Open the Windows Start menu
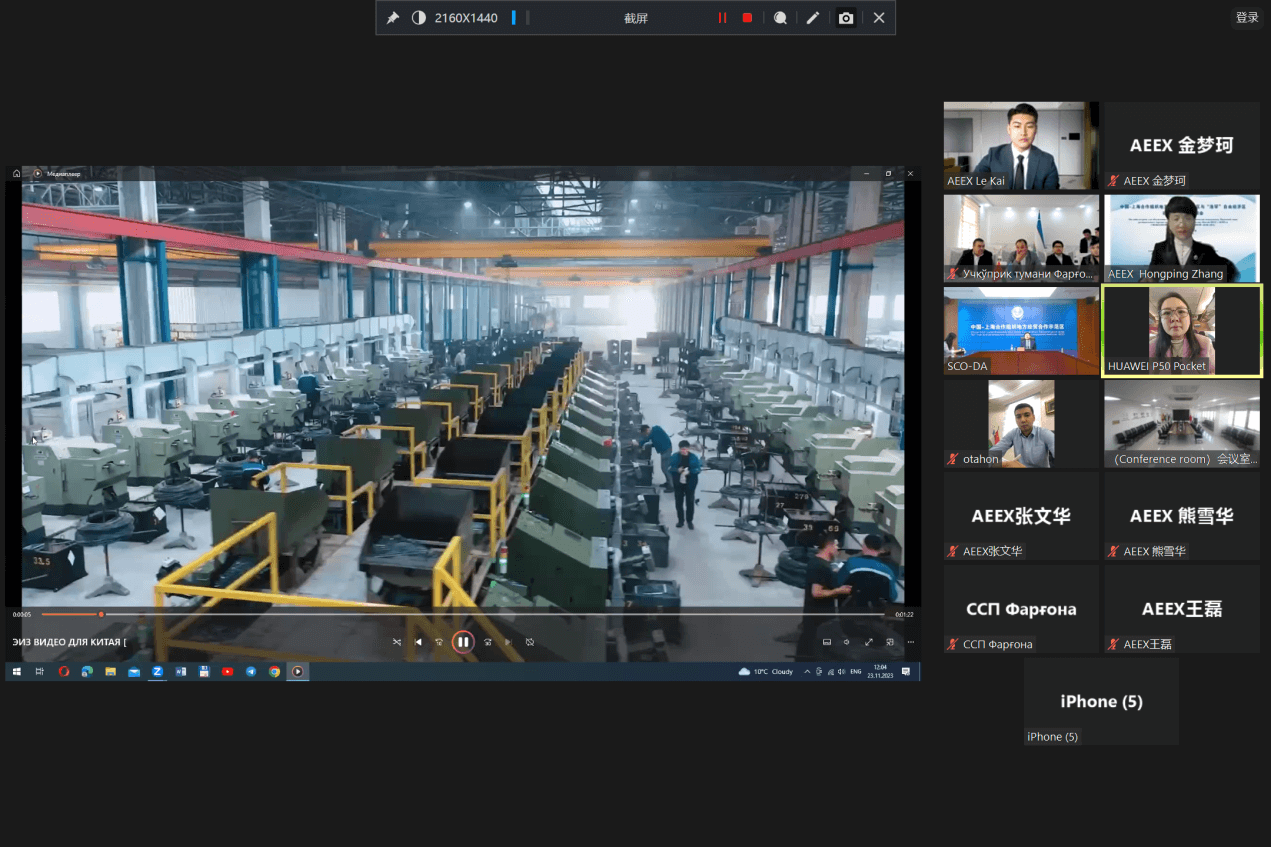Viewport: 1271px width, 847px height. click(x=17, y=672)
